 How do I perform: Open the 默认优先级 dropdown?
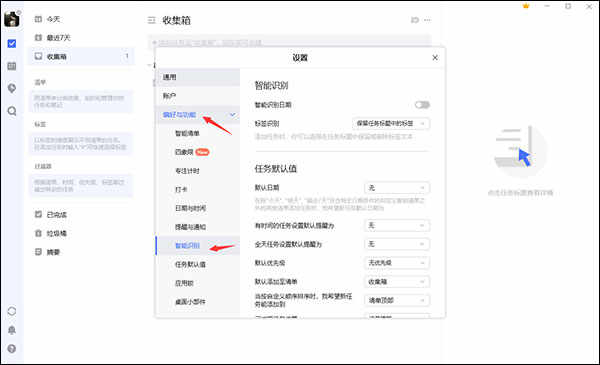(x=397, y=263)
